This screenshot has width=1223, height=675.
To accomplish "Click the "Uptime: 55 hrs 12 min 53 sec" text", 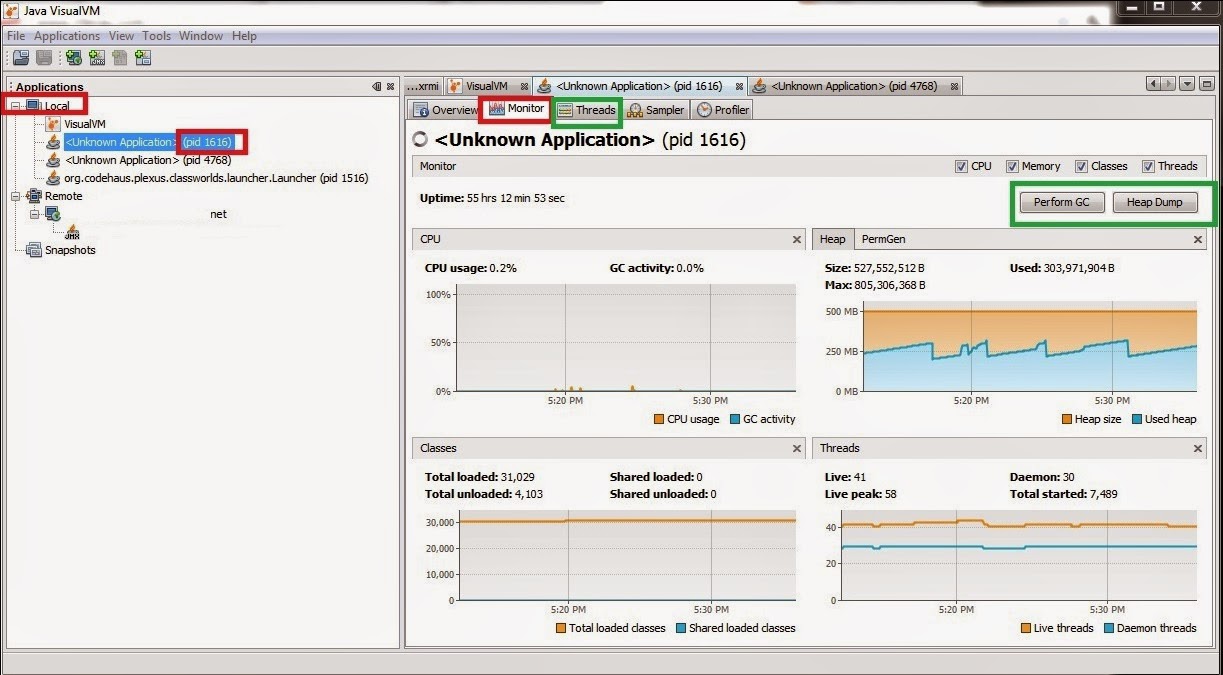I will 492,198.
